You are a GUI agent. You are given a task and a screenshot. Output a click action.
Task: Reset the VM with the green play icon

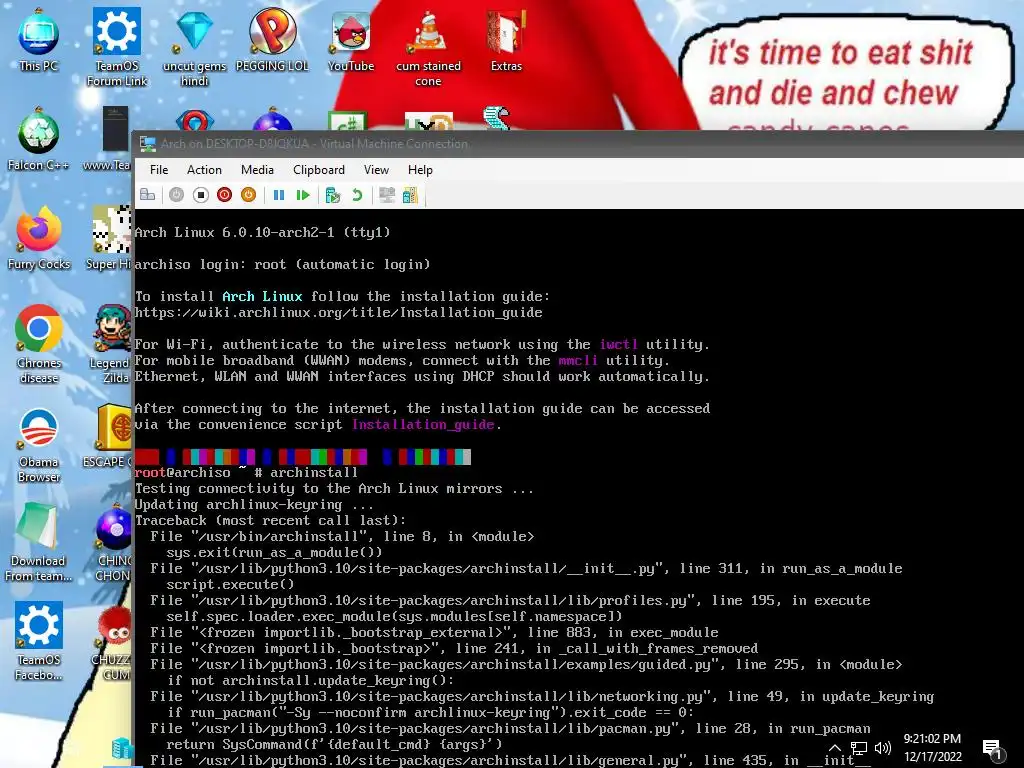pyautogui.click(x=302, y=195)
